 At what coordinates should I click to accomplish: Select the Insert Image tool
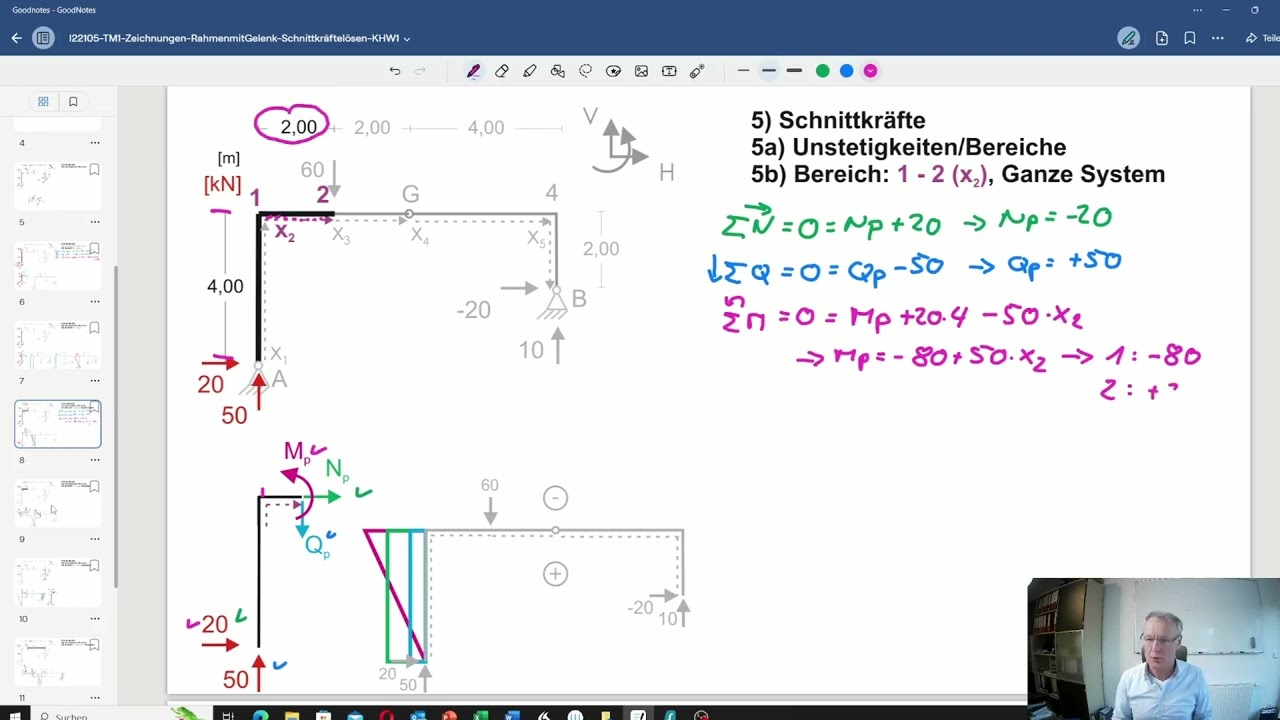pyautogui.click(x=641, y=71)
